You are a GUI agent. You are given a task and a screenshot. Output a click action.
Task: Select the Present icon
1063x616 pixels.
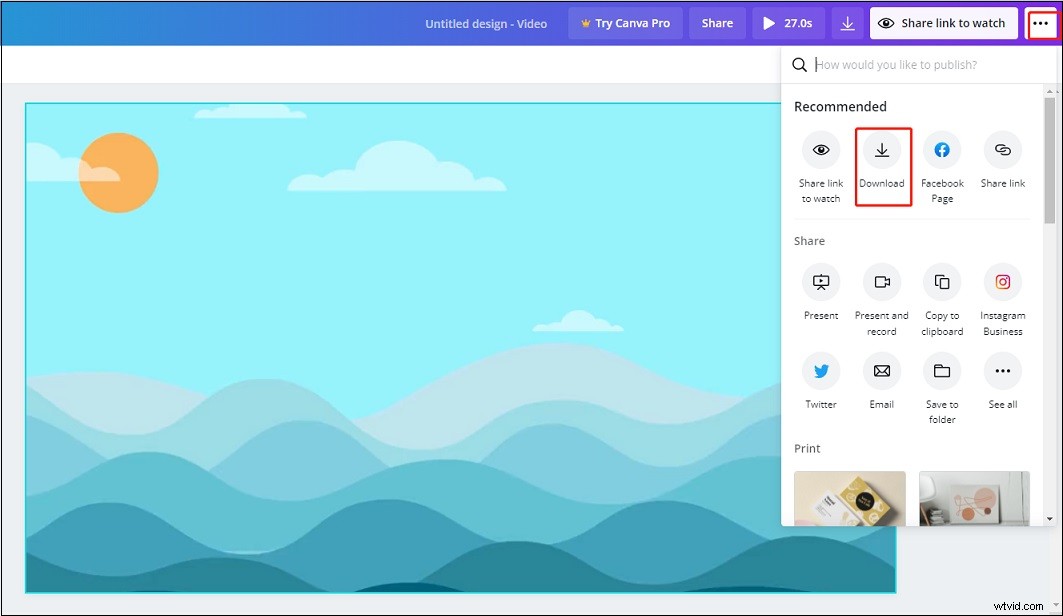coord(820,282)
